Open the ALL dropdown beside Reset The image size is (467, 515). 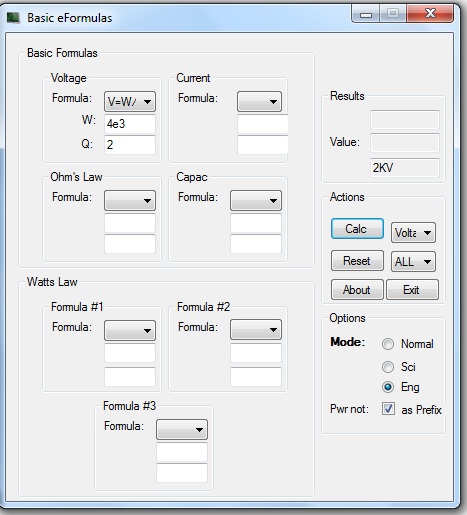[413, 261]
